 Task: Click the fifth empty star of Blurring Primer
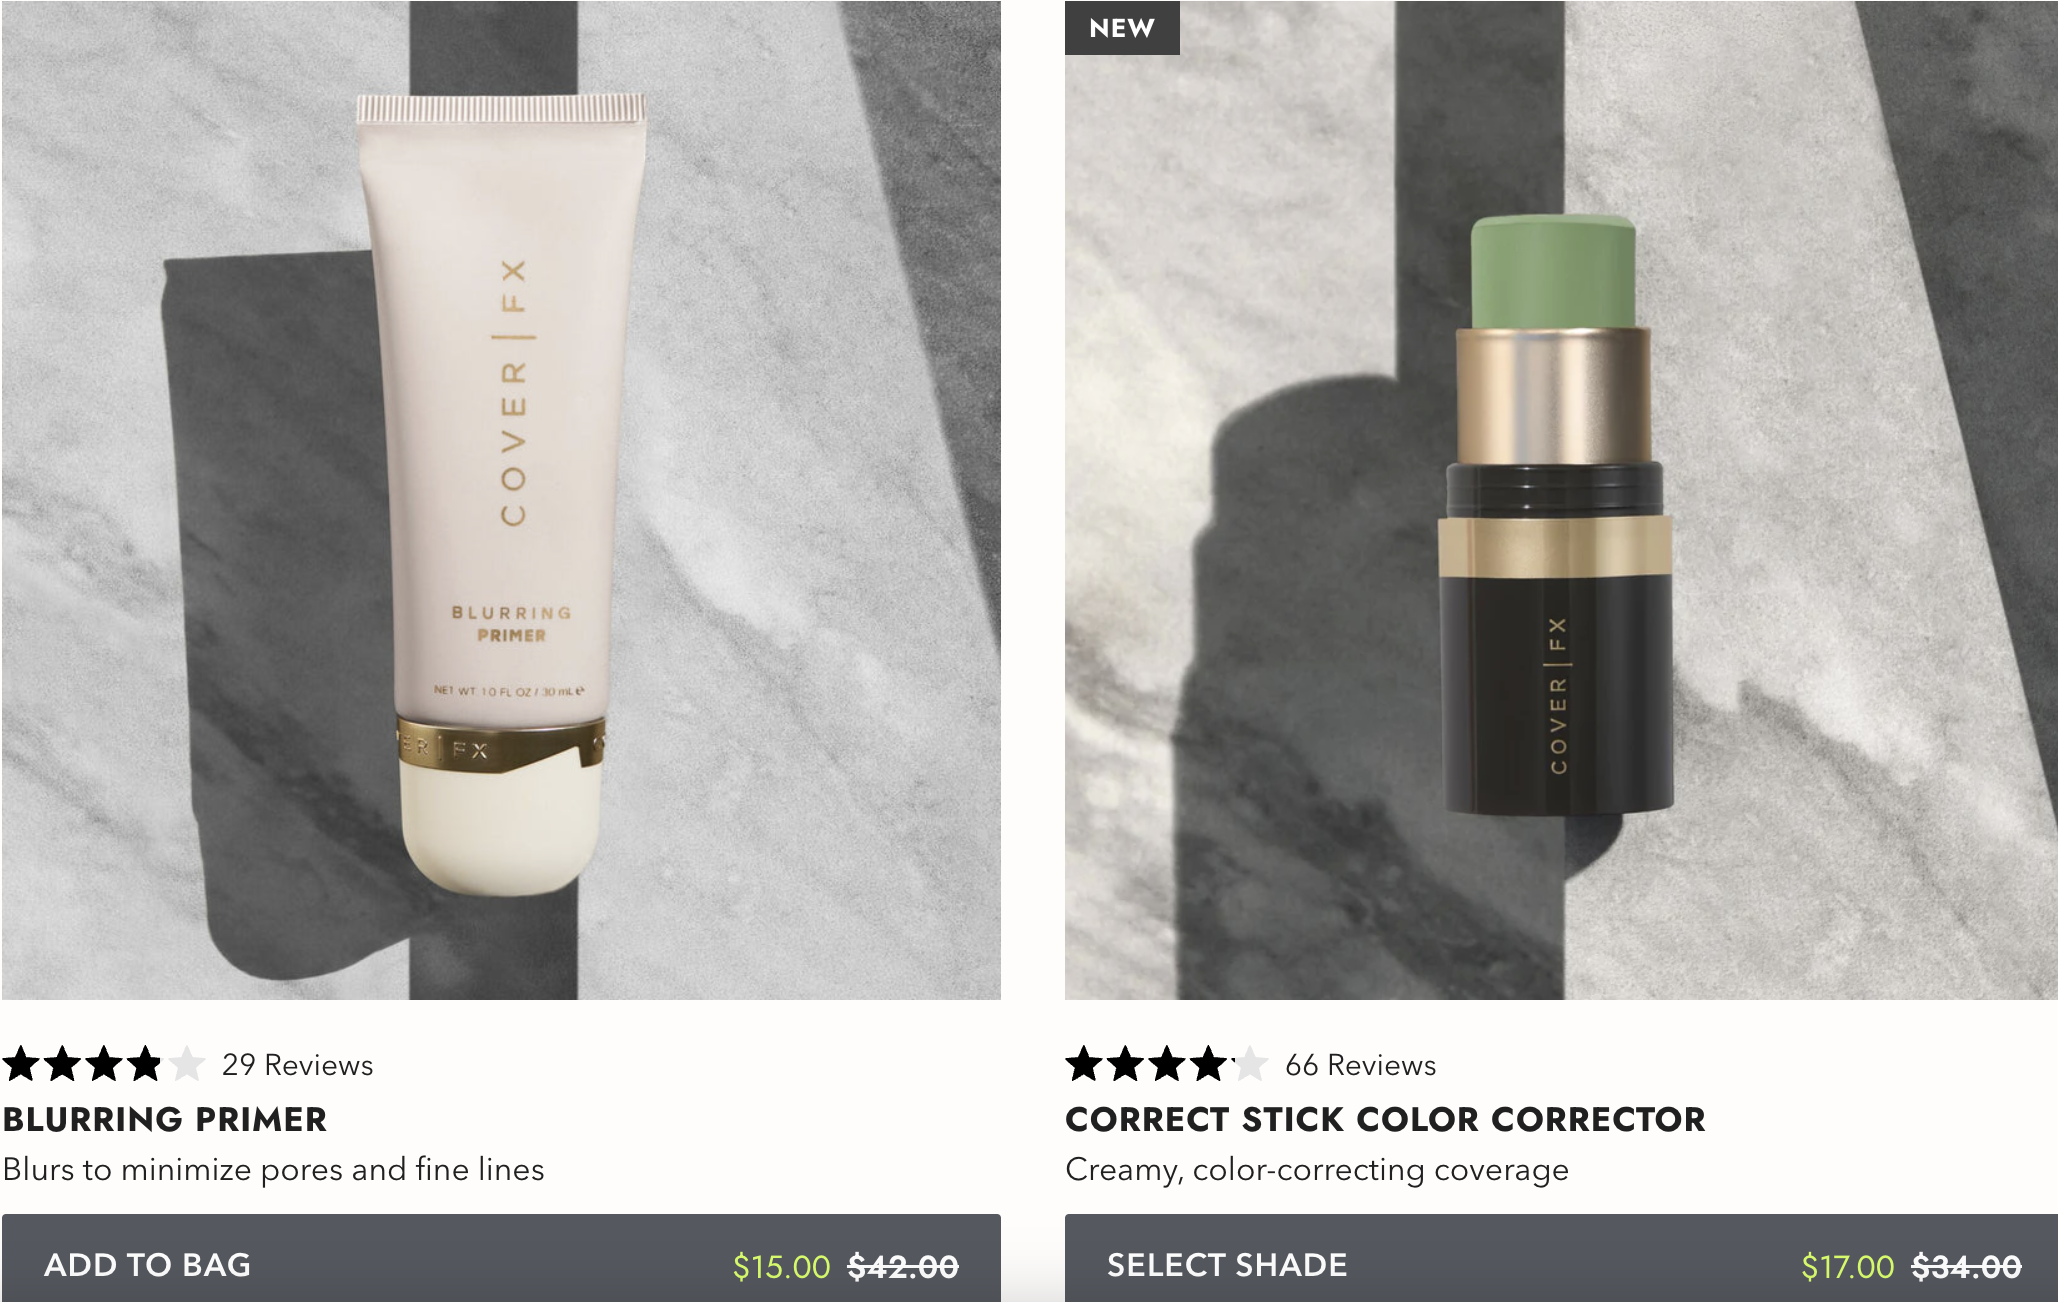pos(186,1064)
